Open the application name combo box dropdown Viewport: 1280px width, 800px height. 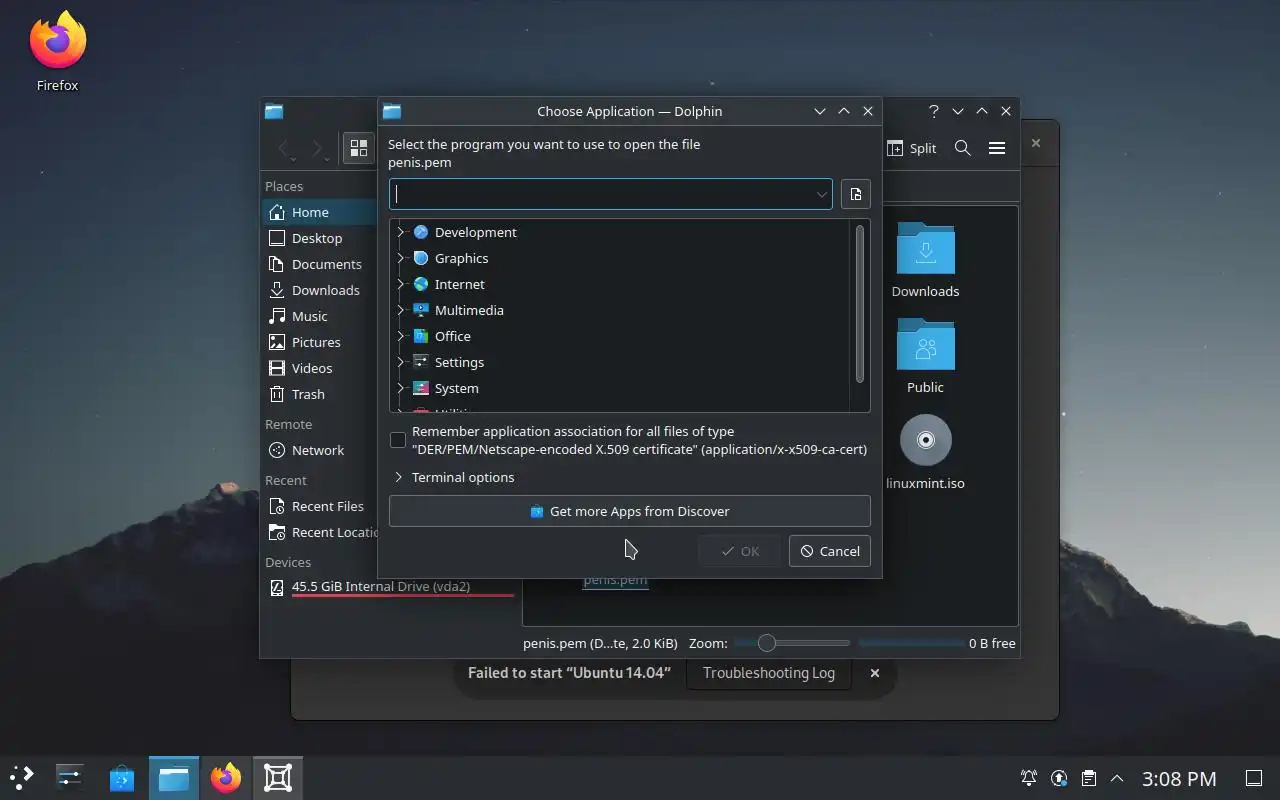tap(821, 194)
